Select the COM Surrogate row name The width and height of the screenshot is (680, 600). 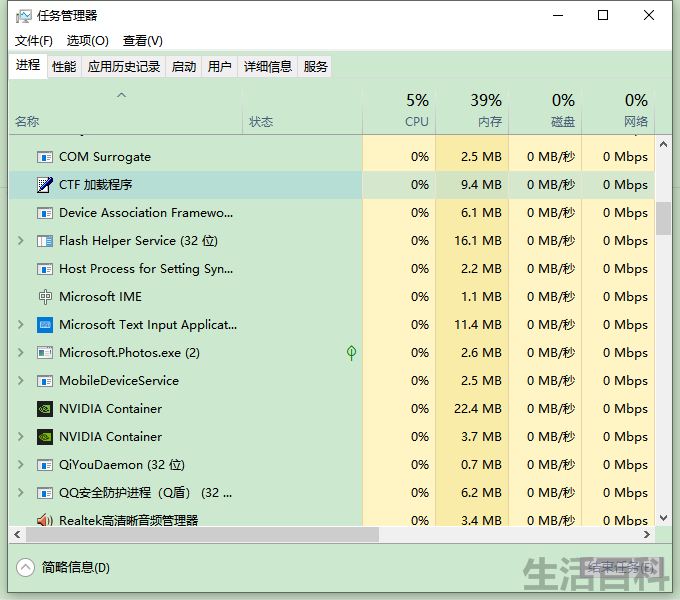pos(105,157)
